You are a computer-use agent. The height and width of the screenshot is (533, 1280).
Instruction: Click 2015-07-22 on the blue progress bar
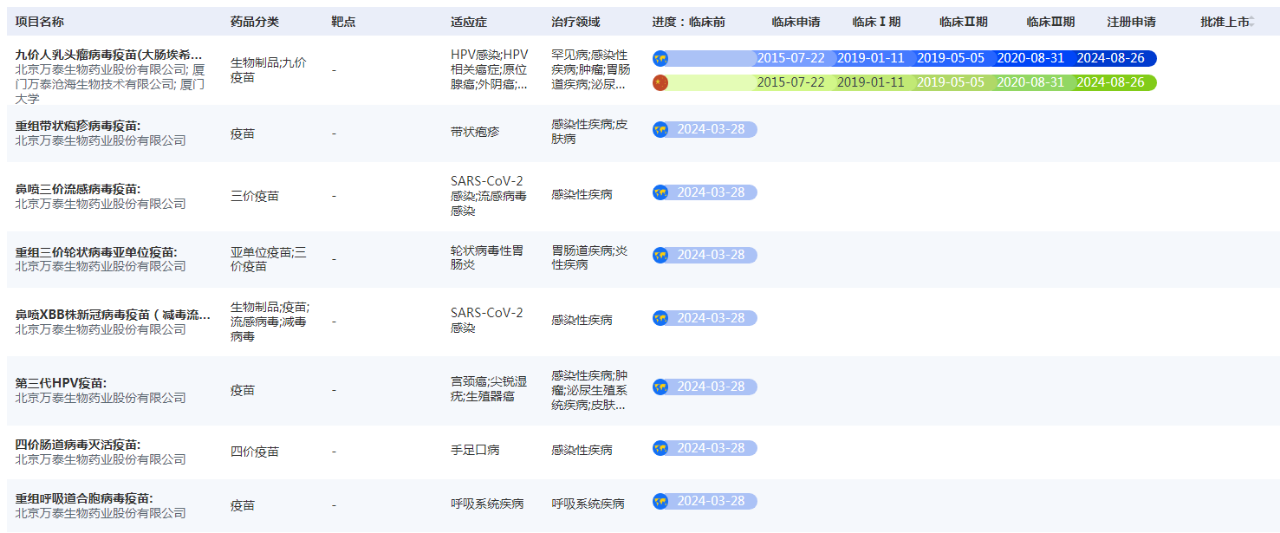pyautogui.click(x=791, y=58)
